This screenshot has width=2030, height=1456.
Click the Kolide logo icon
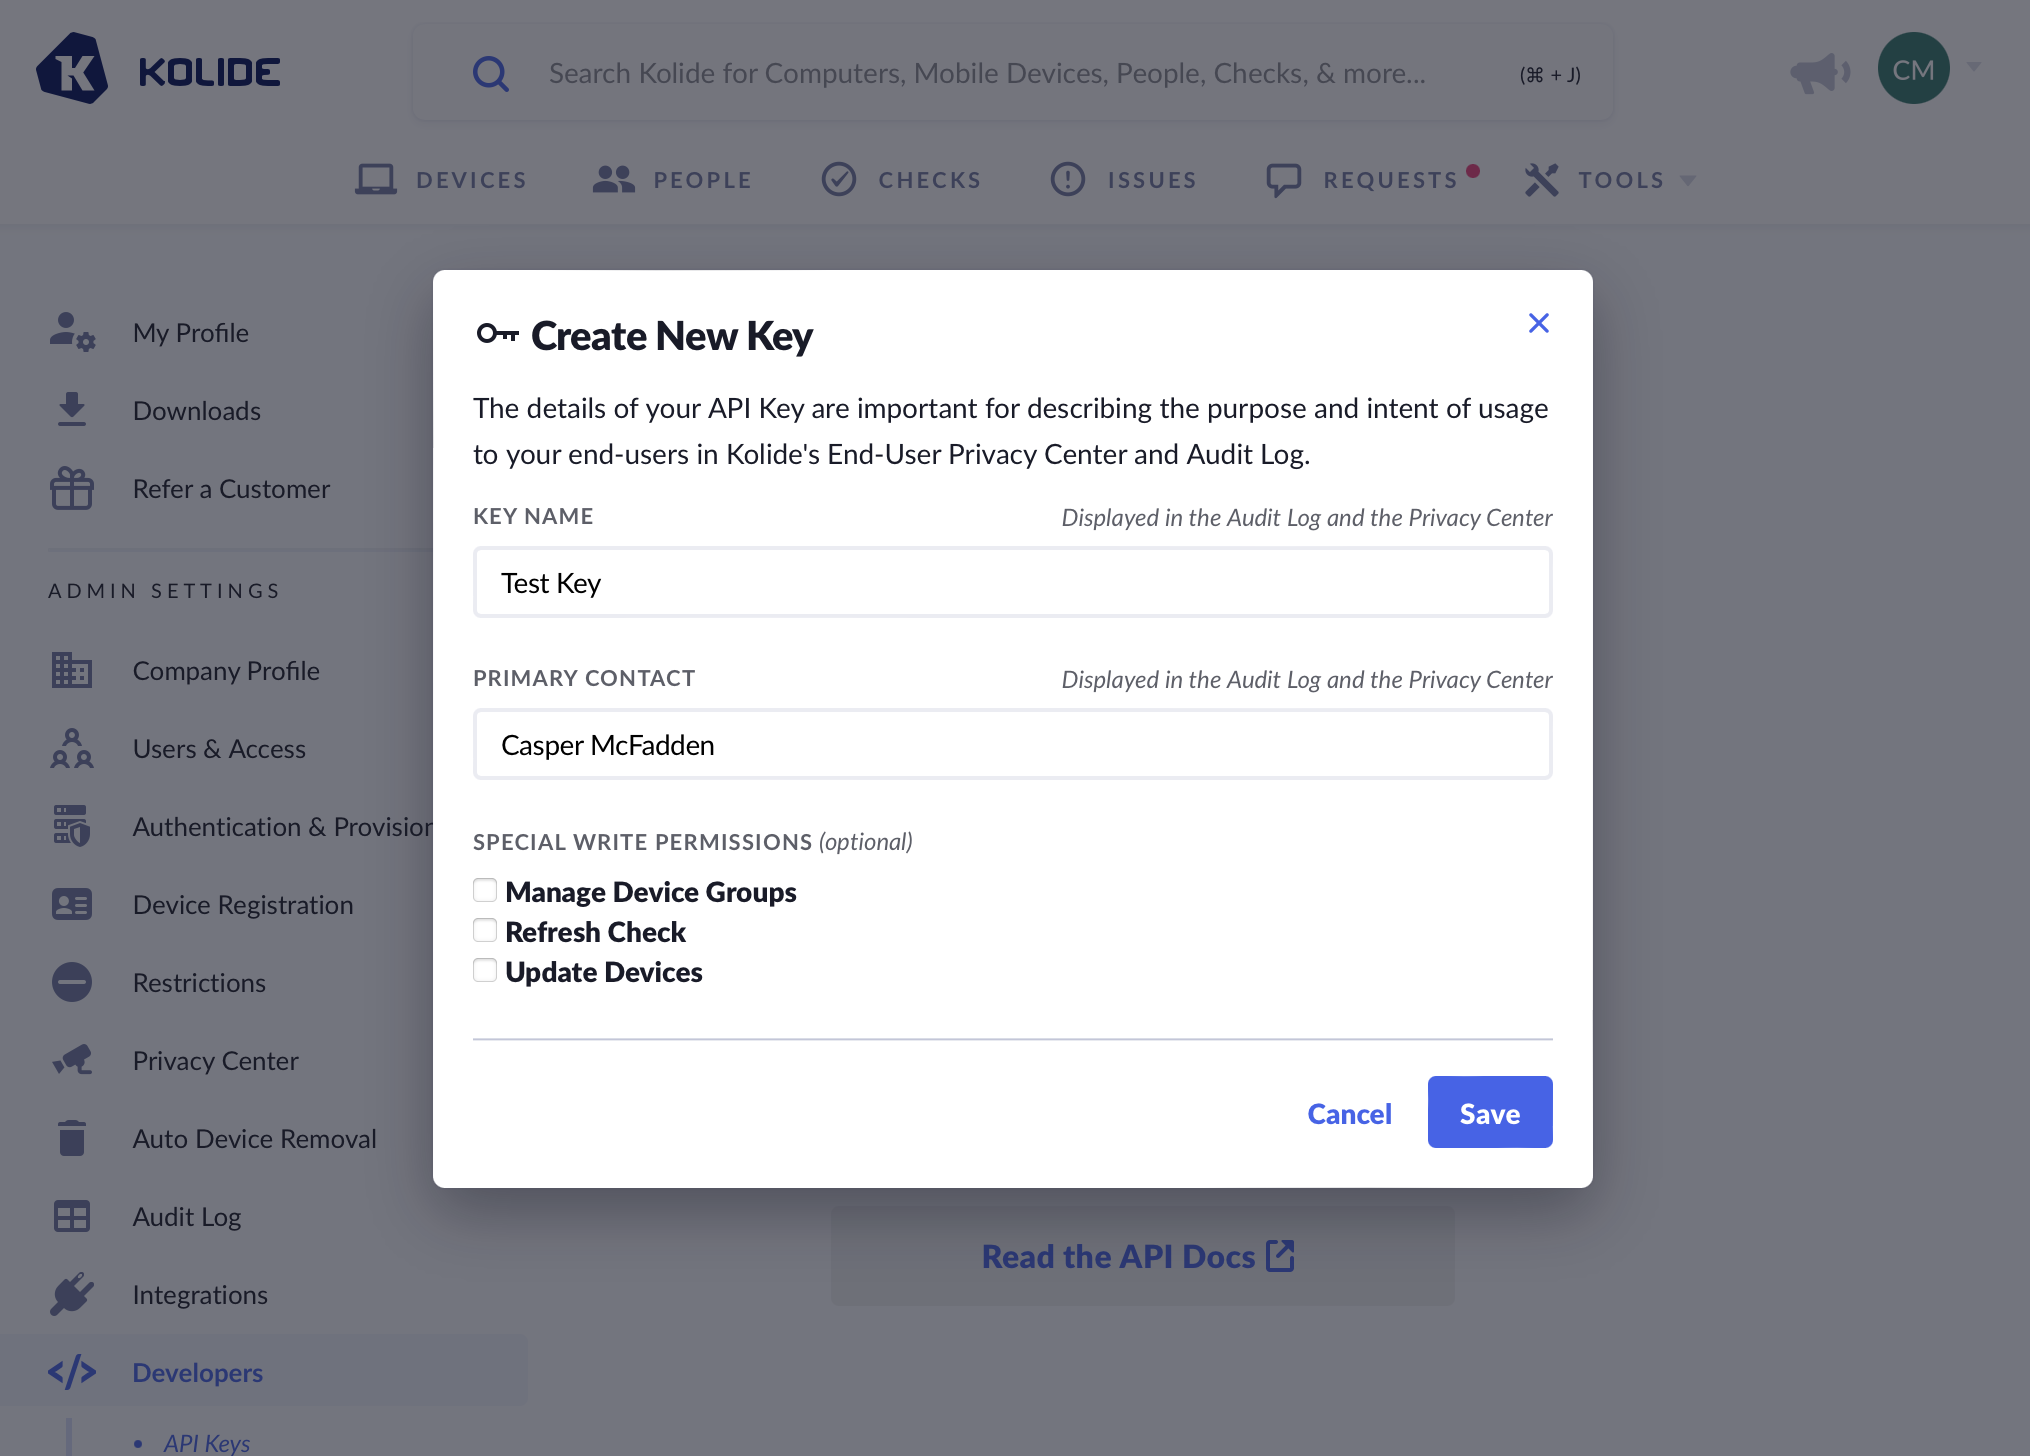72,70
